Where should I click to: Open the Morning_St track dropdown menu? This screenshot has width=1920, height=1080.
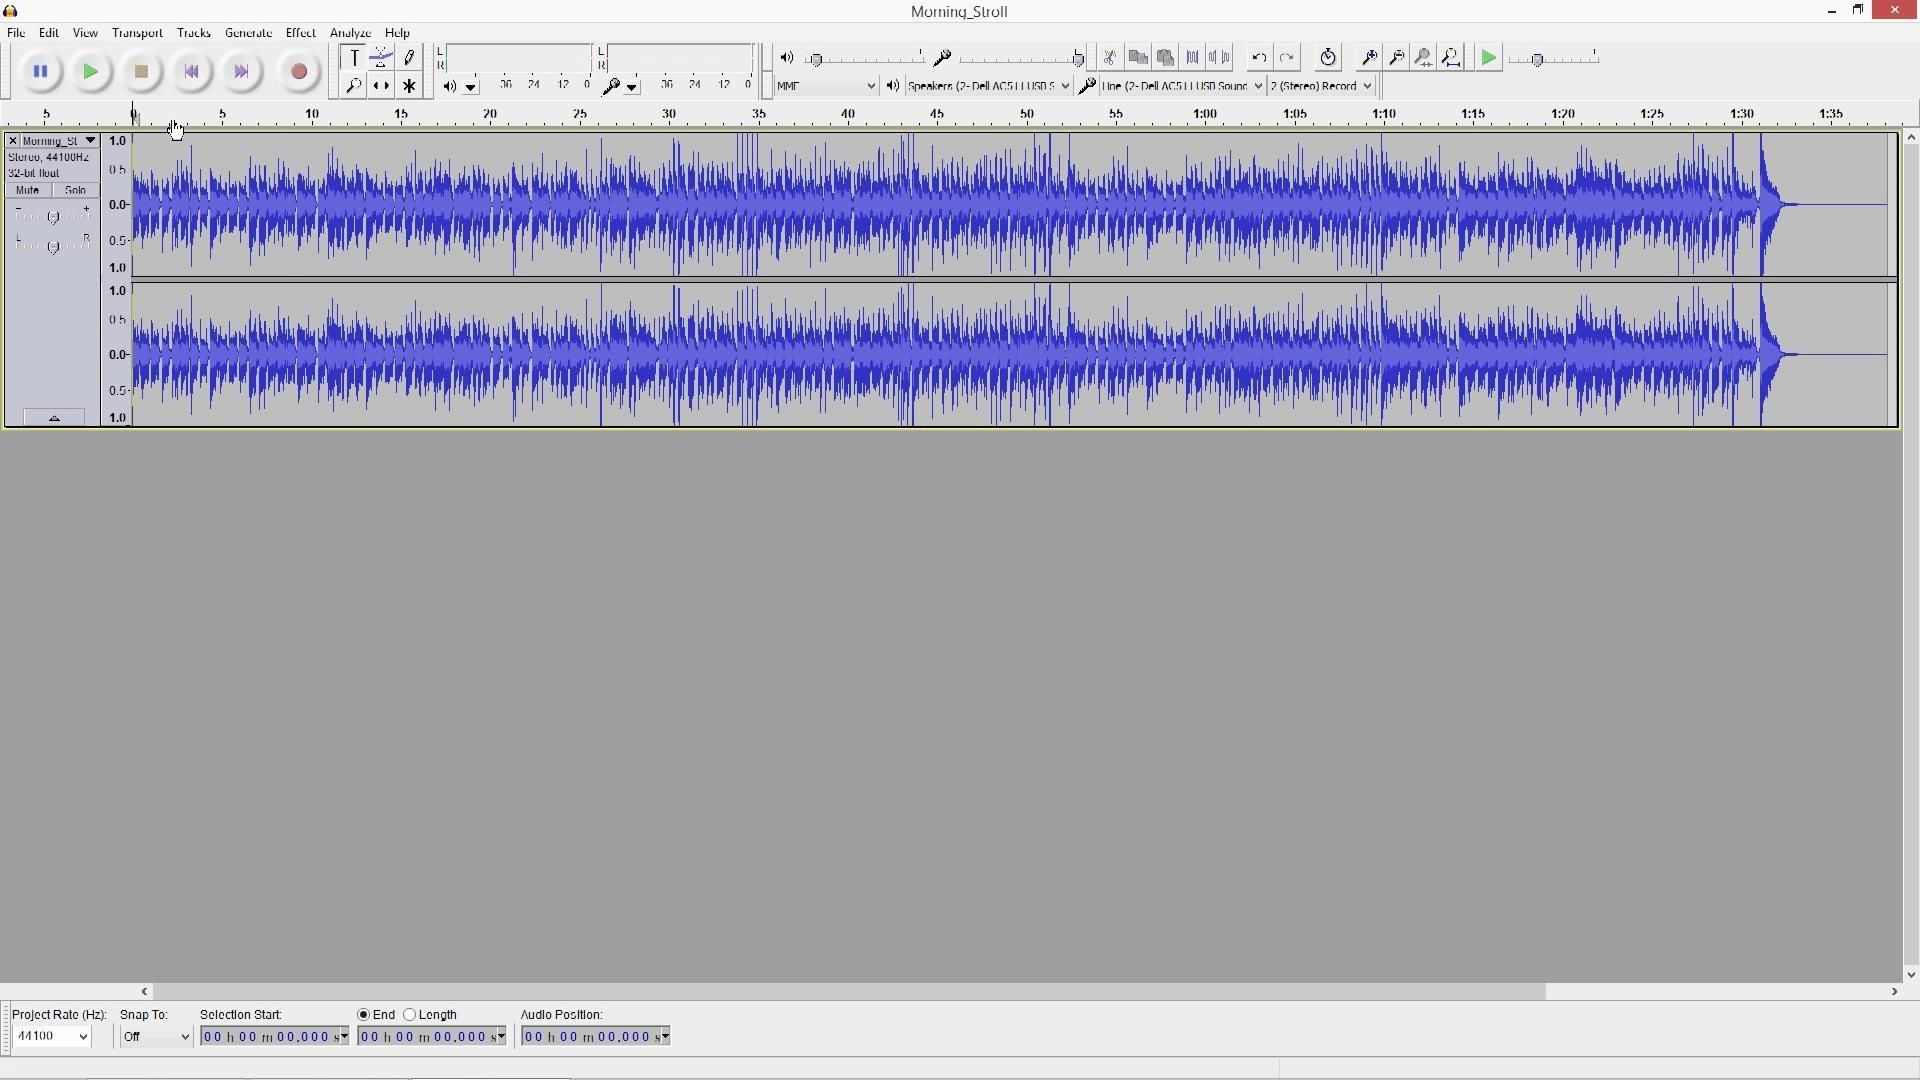pyautogui.click(x=90, y=140)
